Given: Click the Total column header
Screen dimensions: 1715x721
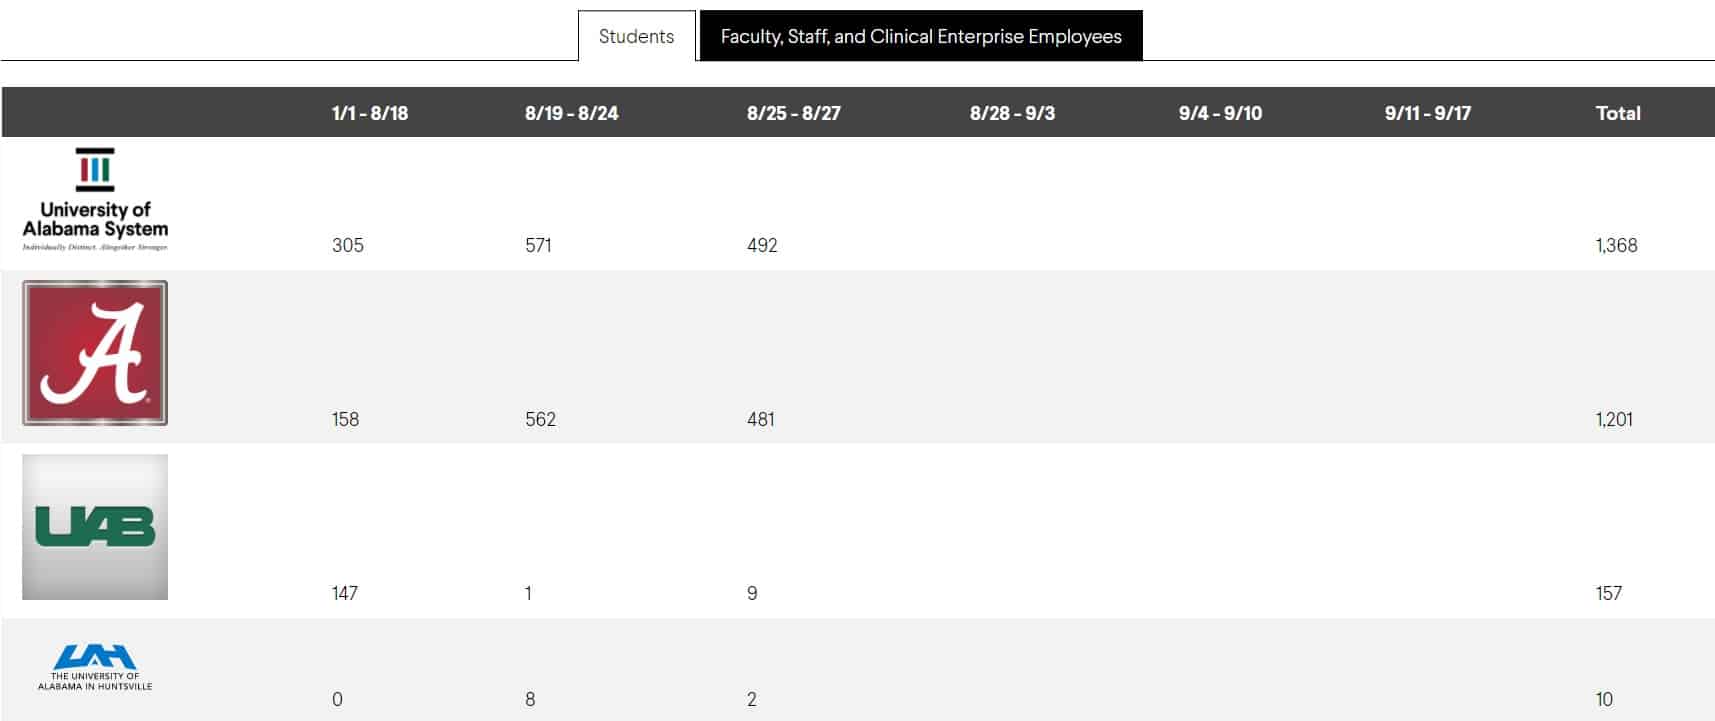Looking at the screenshot, I should (x=1617, y=113).
